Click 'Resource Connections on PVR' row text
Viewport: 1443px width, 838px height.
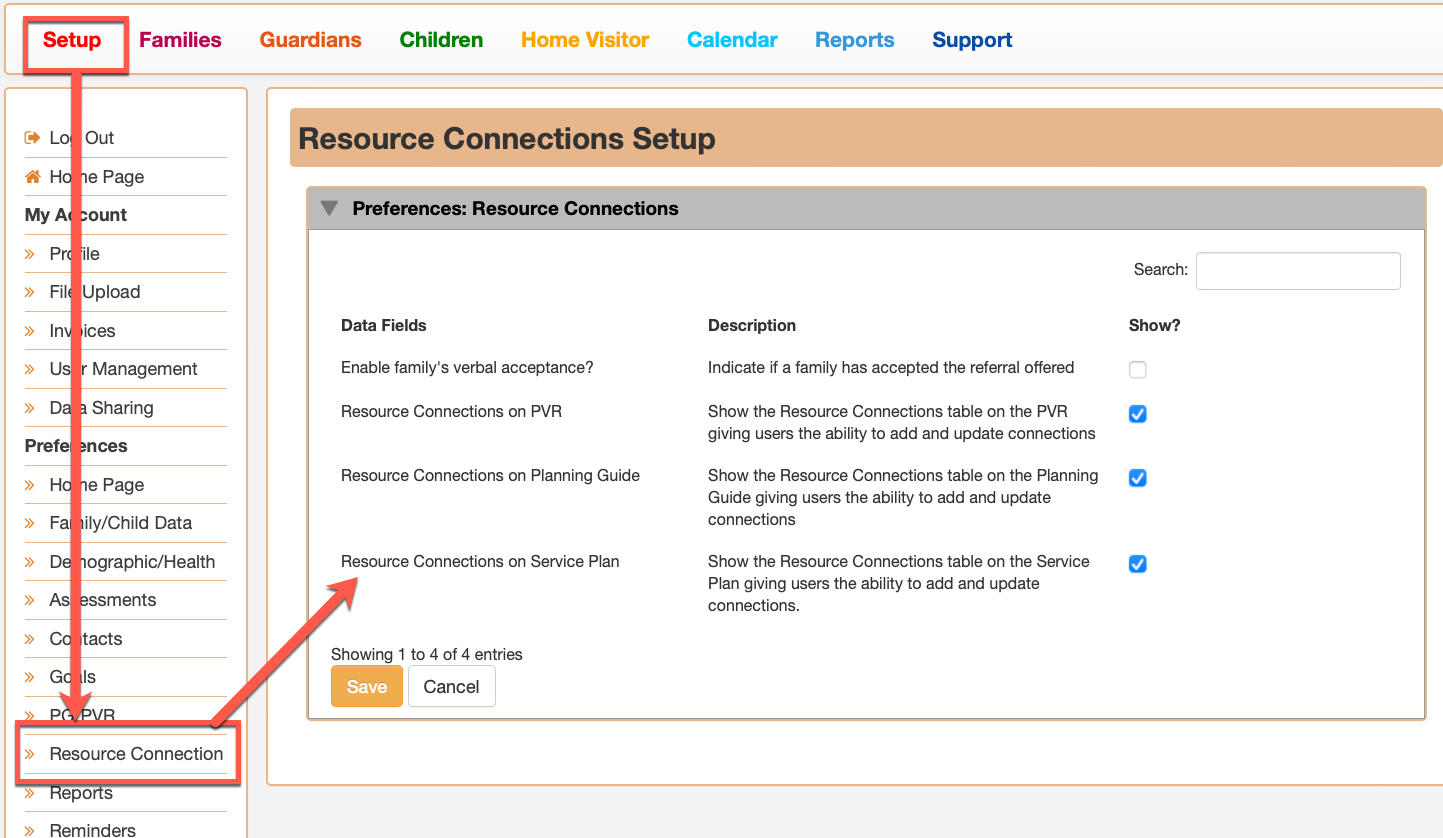pos(451,411)
